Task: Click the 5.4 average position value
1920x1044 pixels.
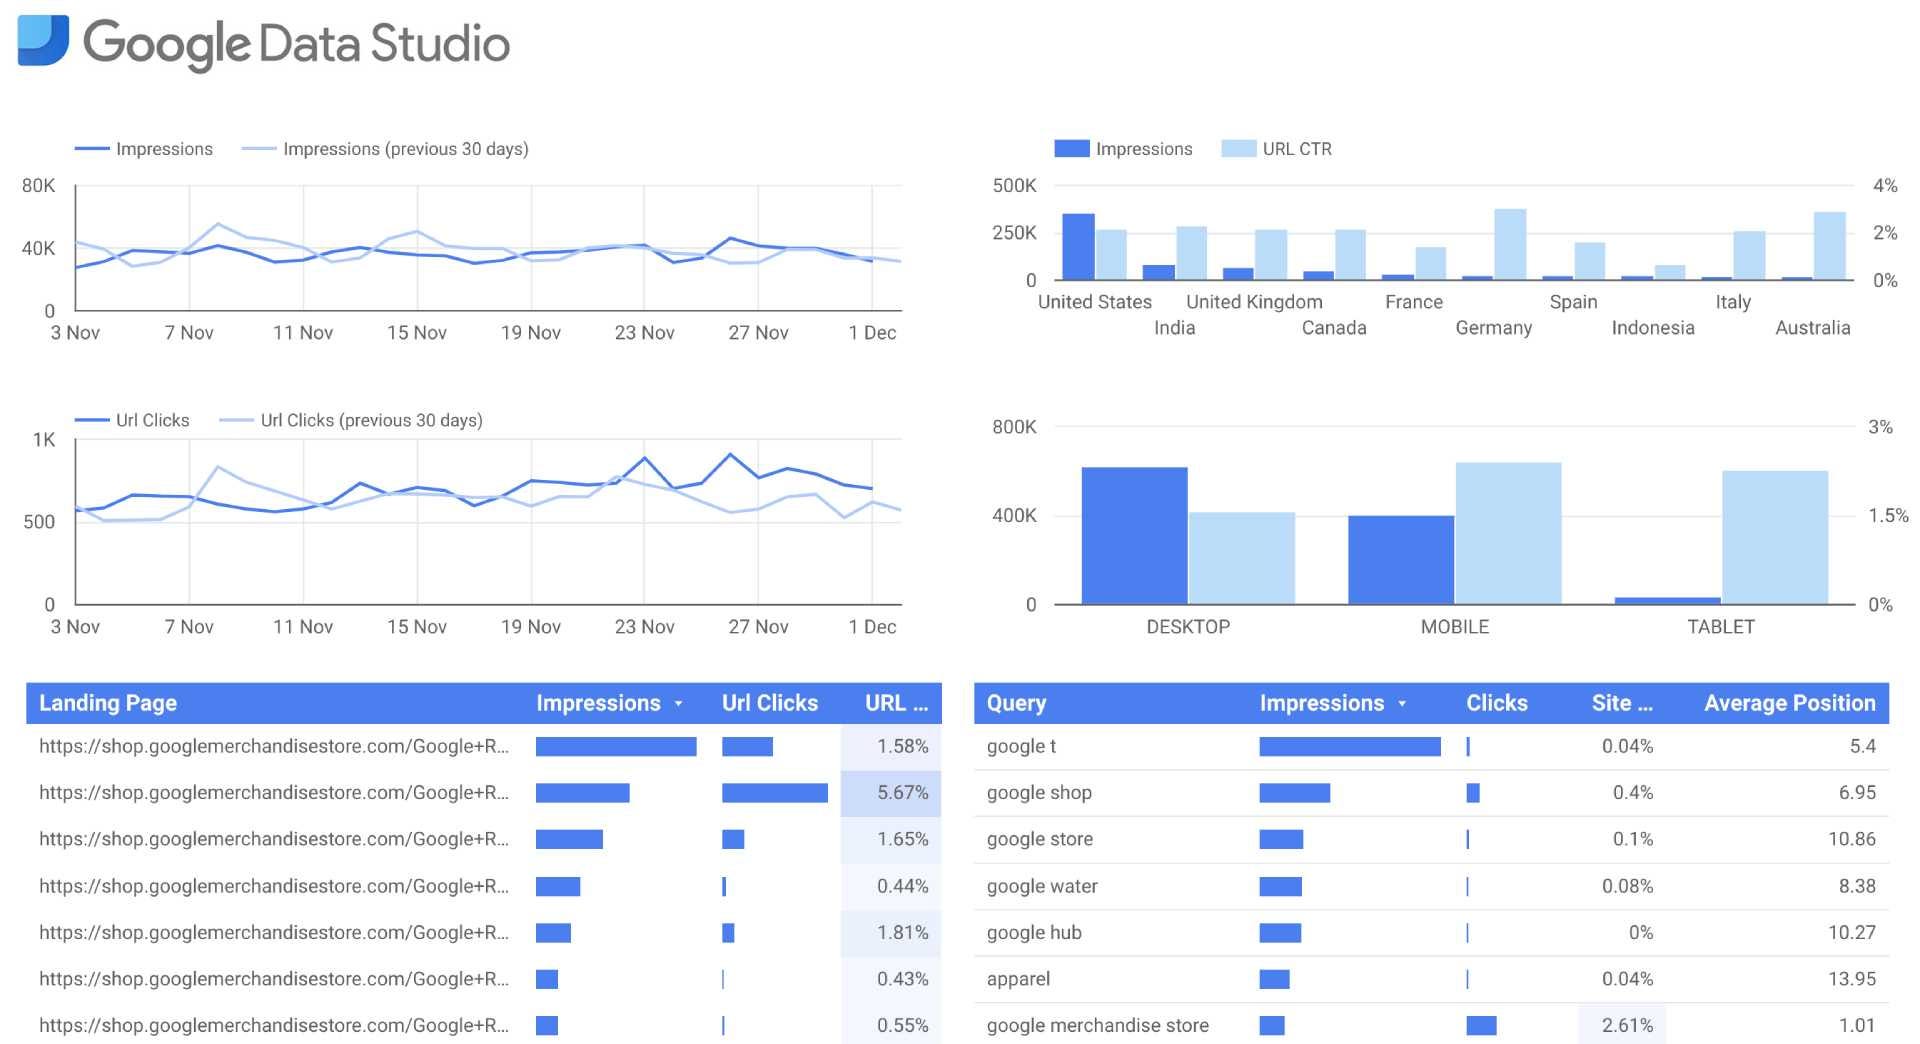Action: pyautogui.click(x=1863, y=746)
